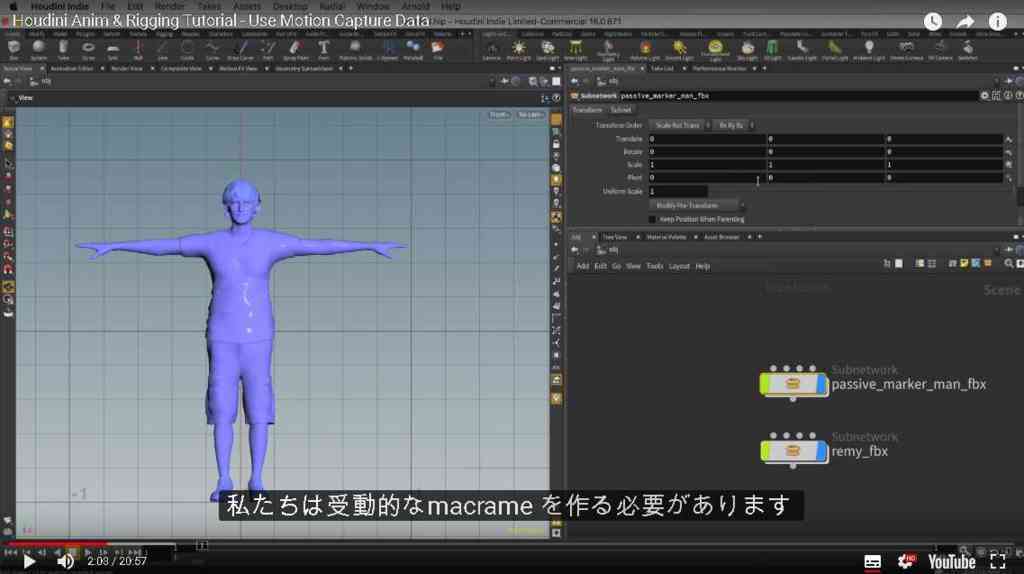Add a Portal Light from the shelf

(x=835, y=50)
